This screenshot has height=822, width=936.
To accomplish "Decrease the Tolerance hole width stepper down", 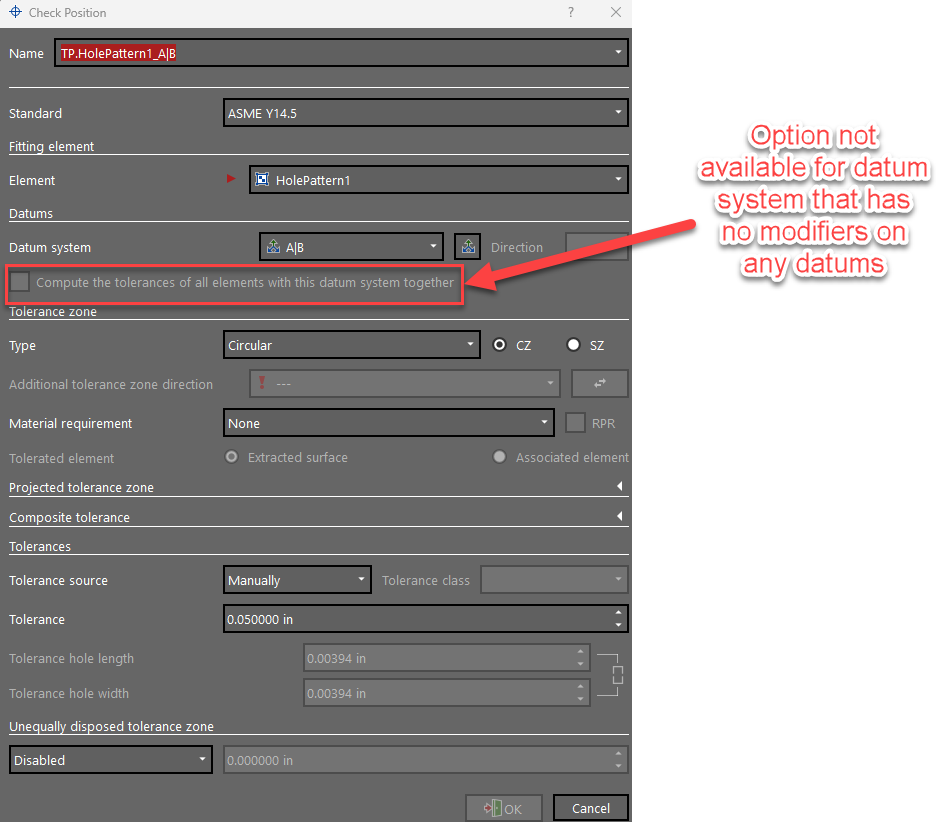I will tap(580, 699).
